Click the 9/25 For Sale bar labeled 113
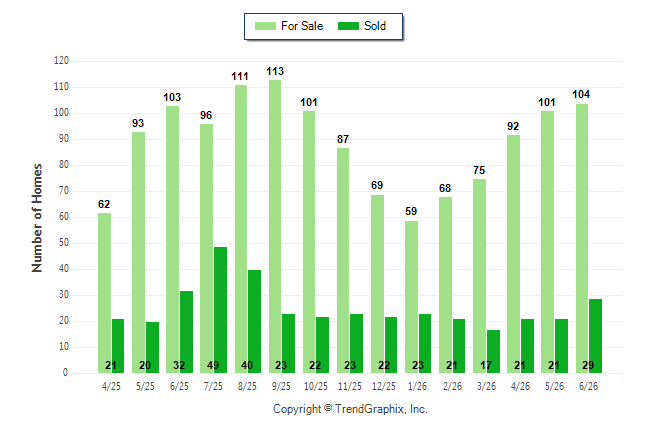The image size is (646, 434). tap(275, 227)
